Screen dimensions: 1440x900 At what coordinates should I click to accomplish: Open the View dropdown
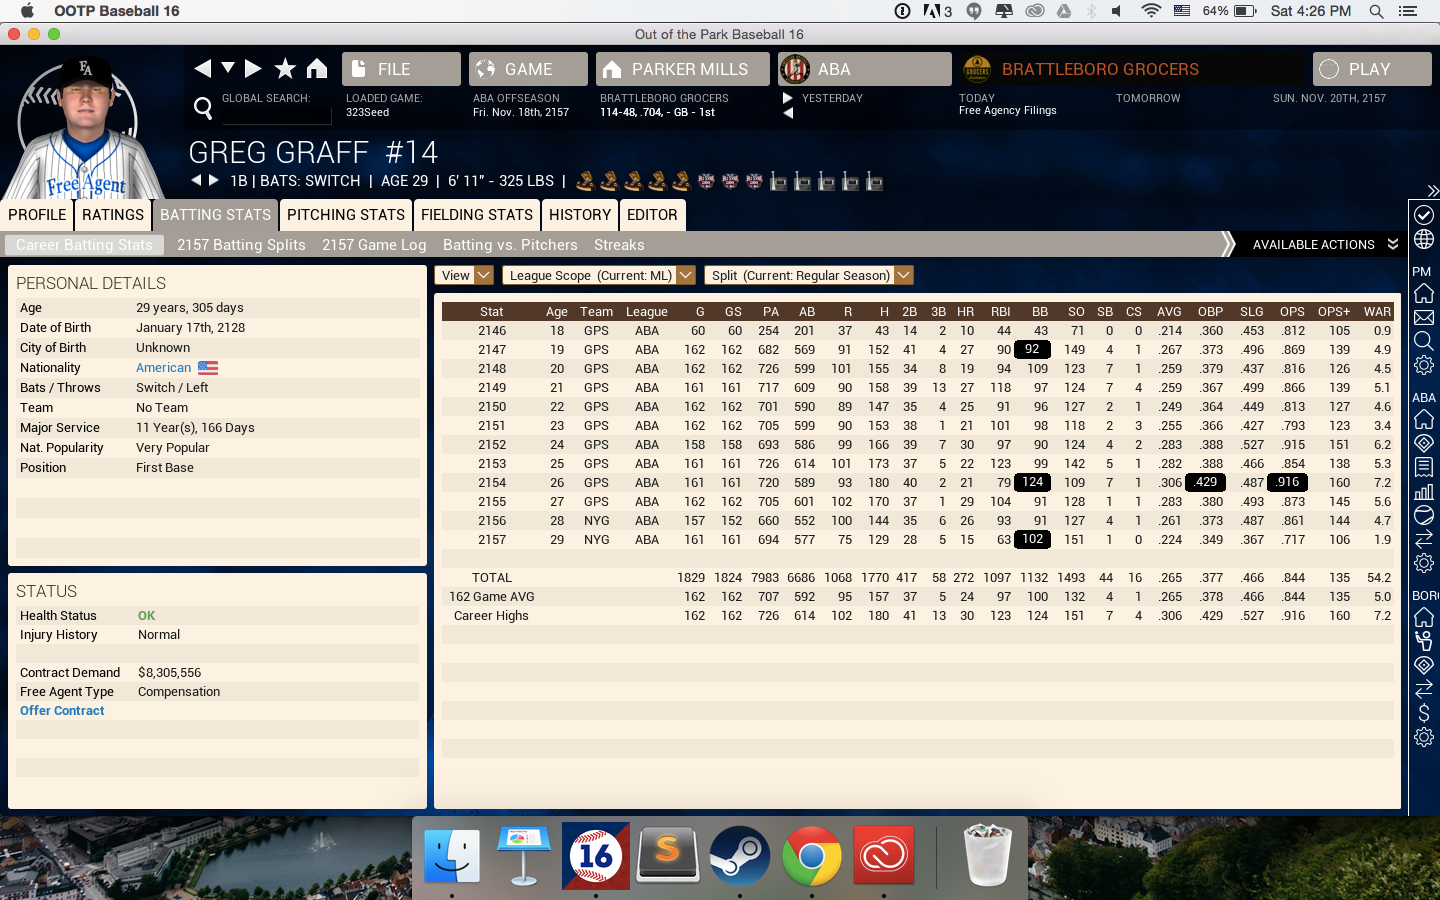tap(464, 275)
